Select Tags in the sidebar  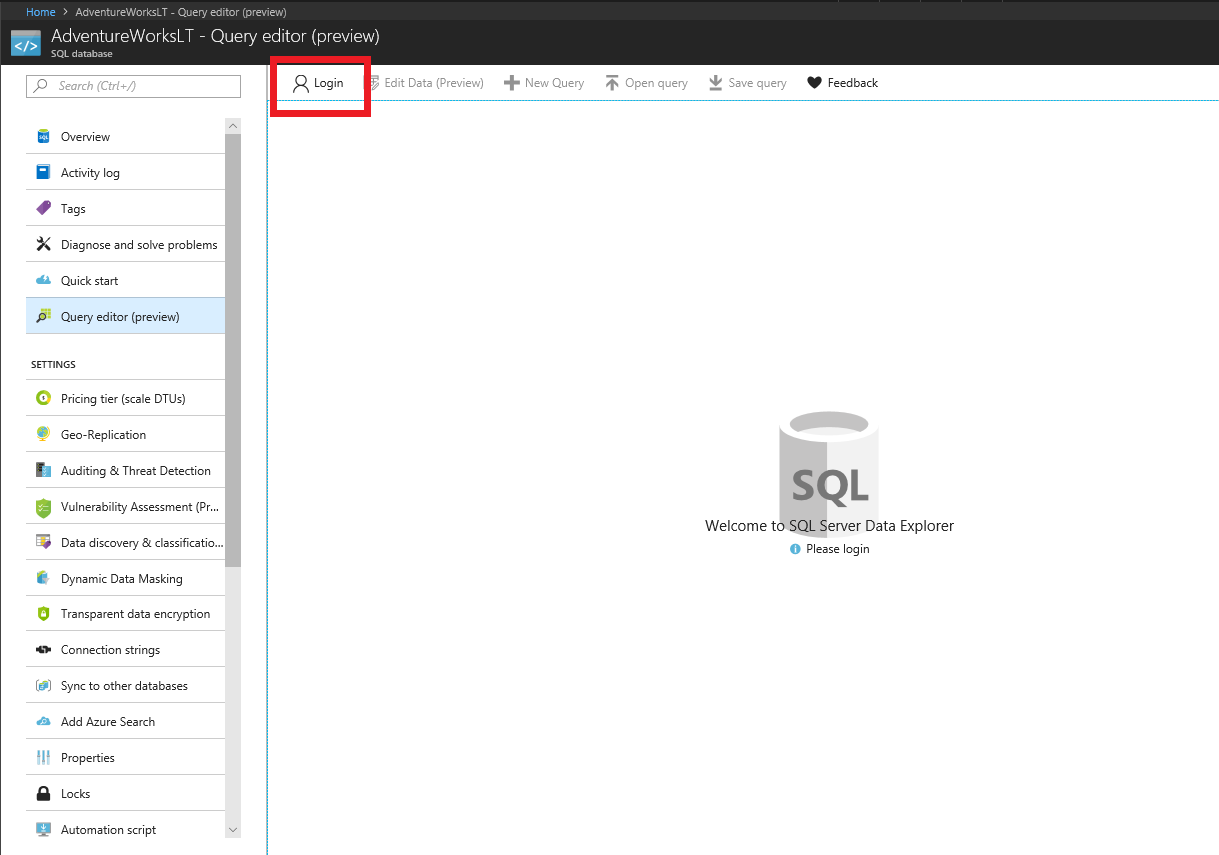click(126, 208)
